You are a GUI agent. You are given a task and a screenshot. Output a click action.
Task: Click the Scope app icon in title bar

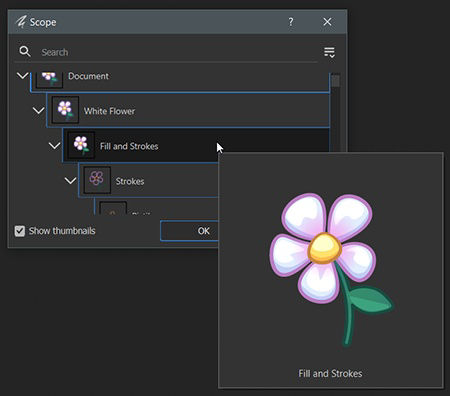pyautogui.click(x=21, y=22)
